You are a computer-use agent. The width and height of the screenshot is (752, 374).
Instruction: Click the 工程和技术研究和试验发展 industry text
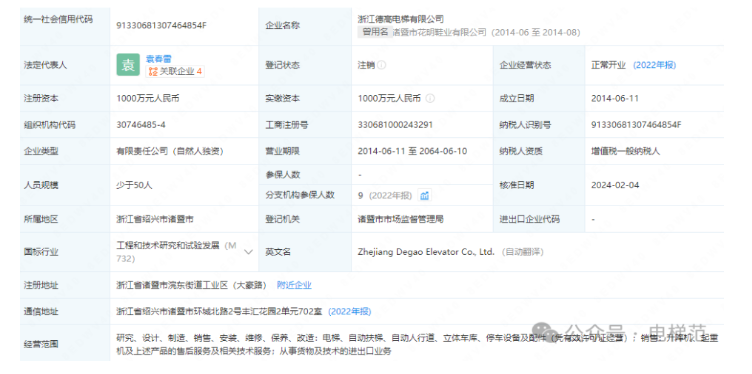pyautogui.click(x=168, y=245)
